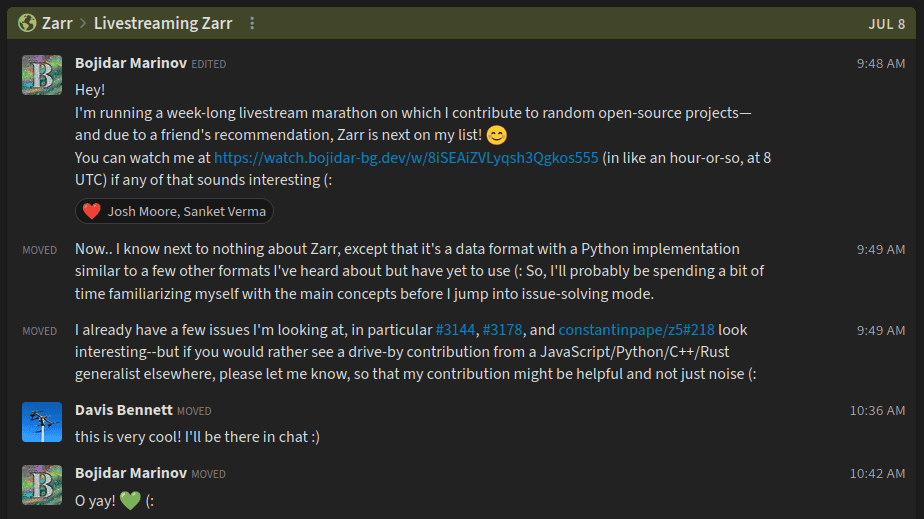Screen dimensions: 924x519
Task: Open Bojidar Marinov's avatar on the 10:42 AM message
Action: point(42,485)
